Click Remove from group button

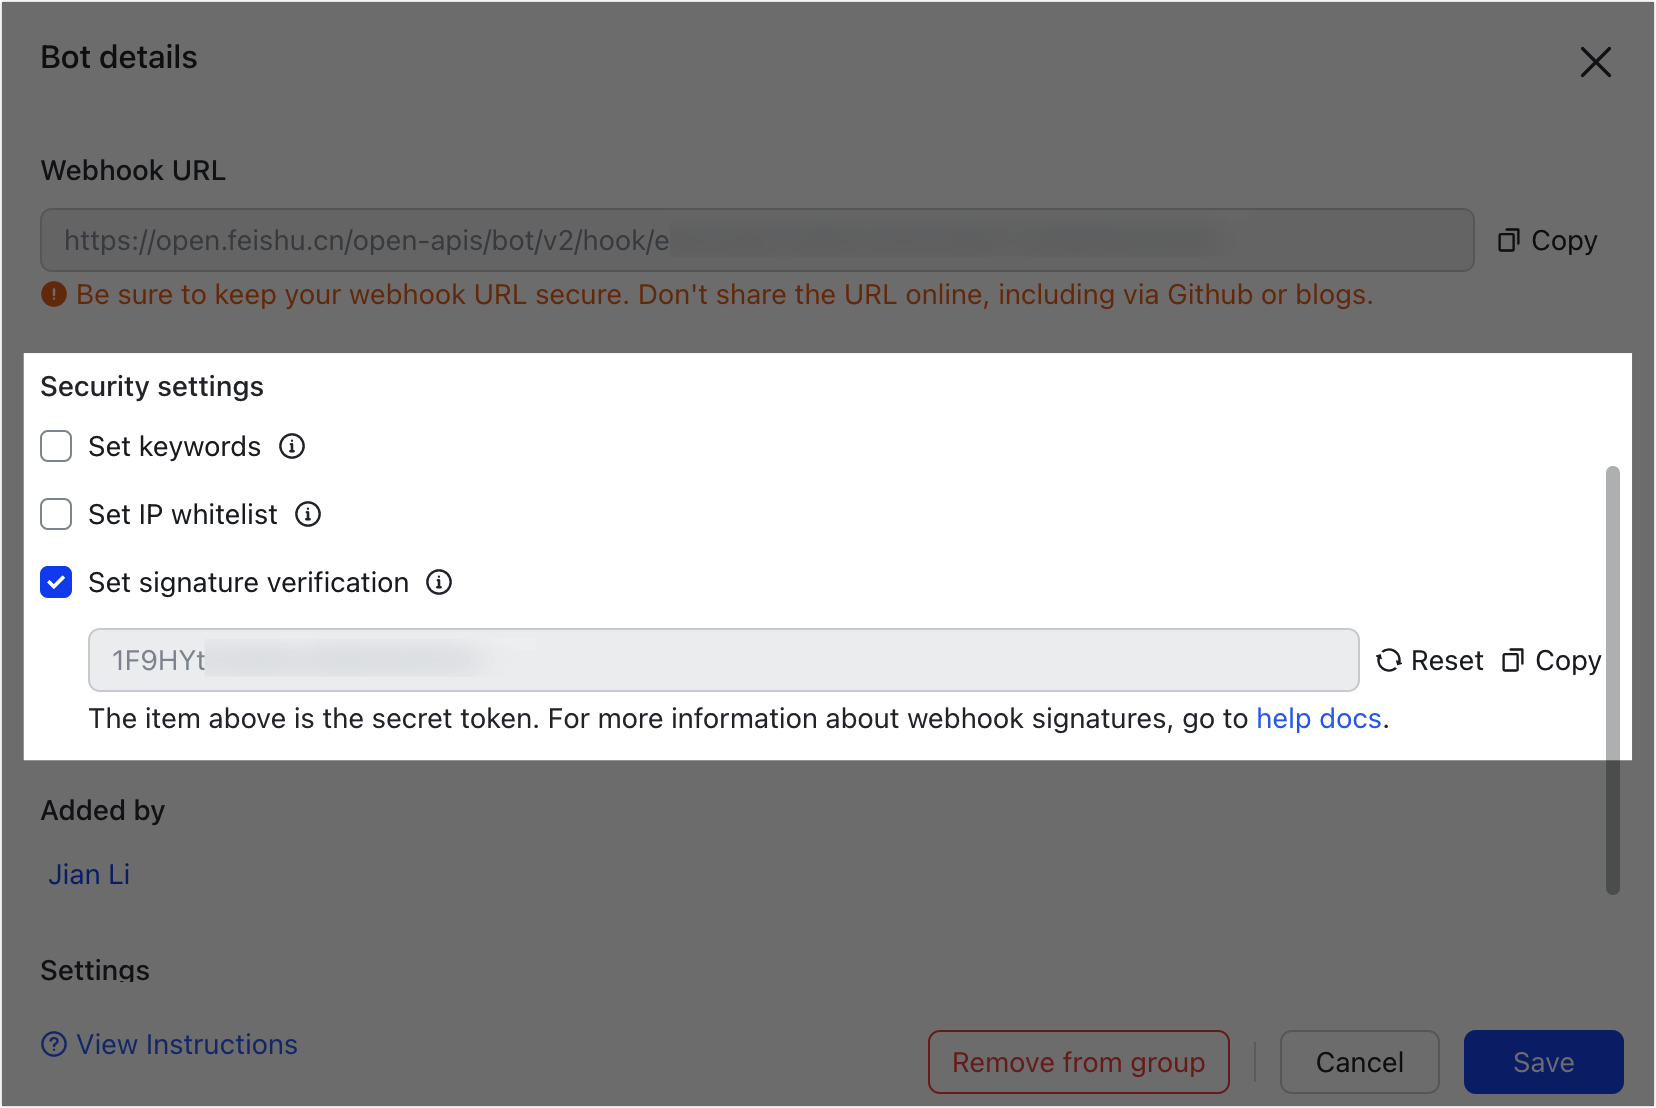[x=1078, y=1062]
